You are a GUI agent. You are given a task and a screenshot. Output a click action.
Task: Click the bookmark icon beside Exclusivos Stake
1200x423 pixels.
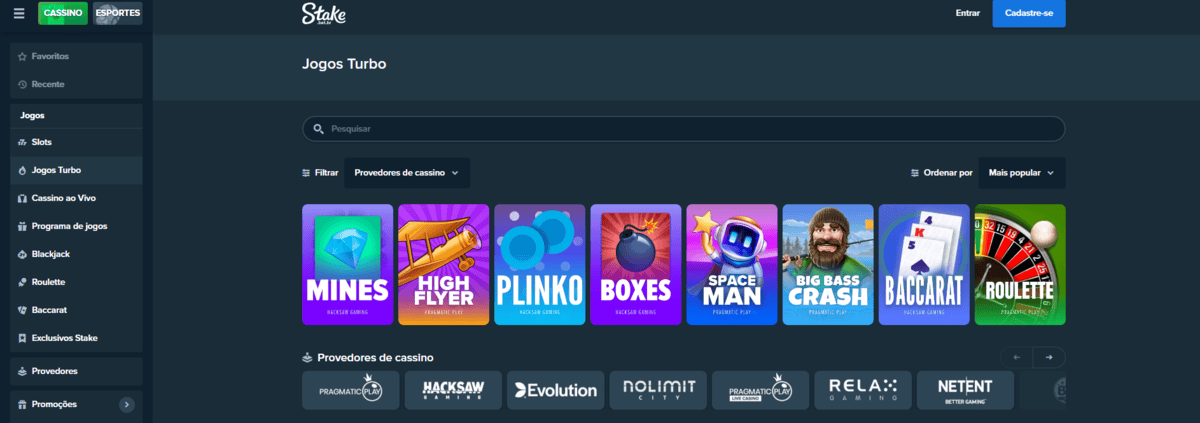click(23, 338)
